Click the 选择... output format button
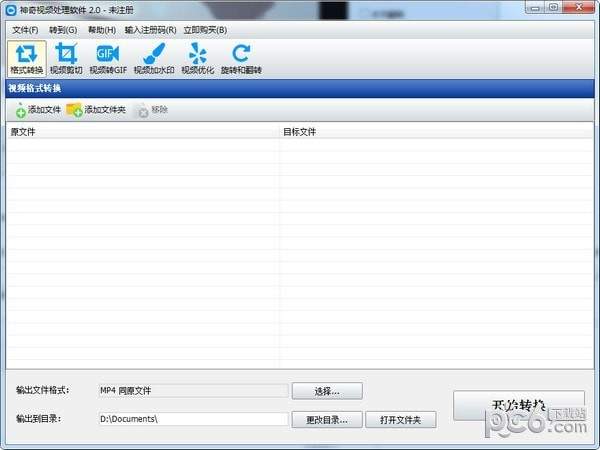This screenshot has width=600, height=450. 327,391
